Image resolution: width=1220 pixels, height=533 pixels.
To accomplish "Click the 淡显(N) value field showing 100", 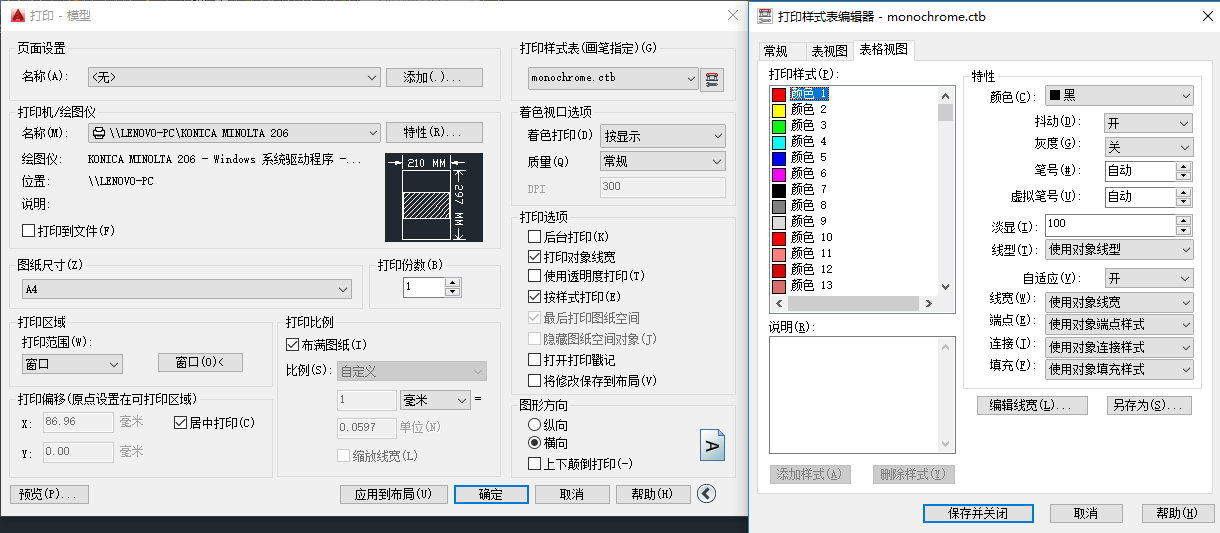I will [1110, 224].
